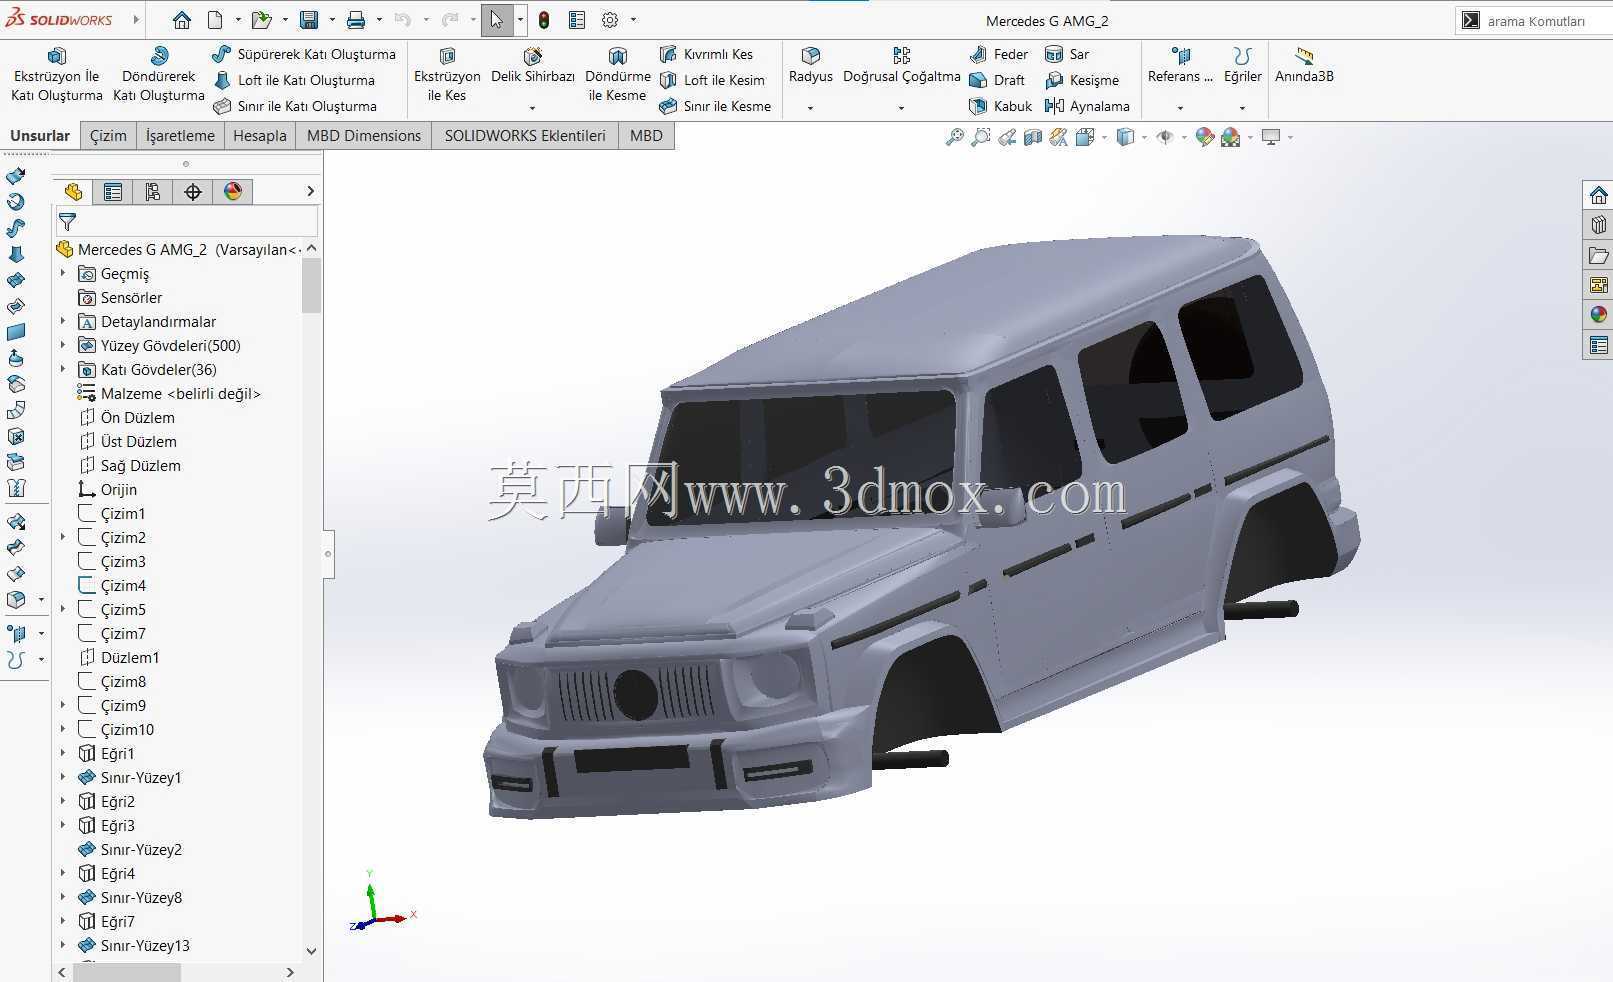Screen dimensions: 1613x982
Task: Click the Aynalama mirror tool
Action: click(x=1087, y=106)
